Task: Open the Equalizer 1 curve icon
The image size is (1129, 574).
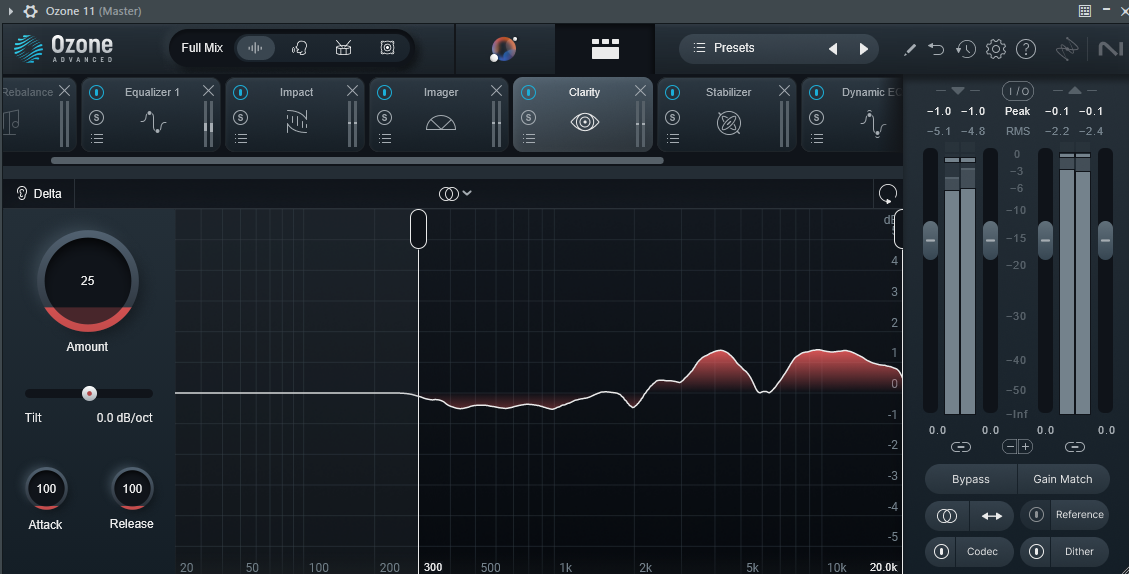Action: [153, 122]
